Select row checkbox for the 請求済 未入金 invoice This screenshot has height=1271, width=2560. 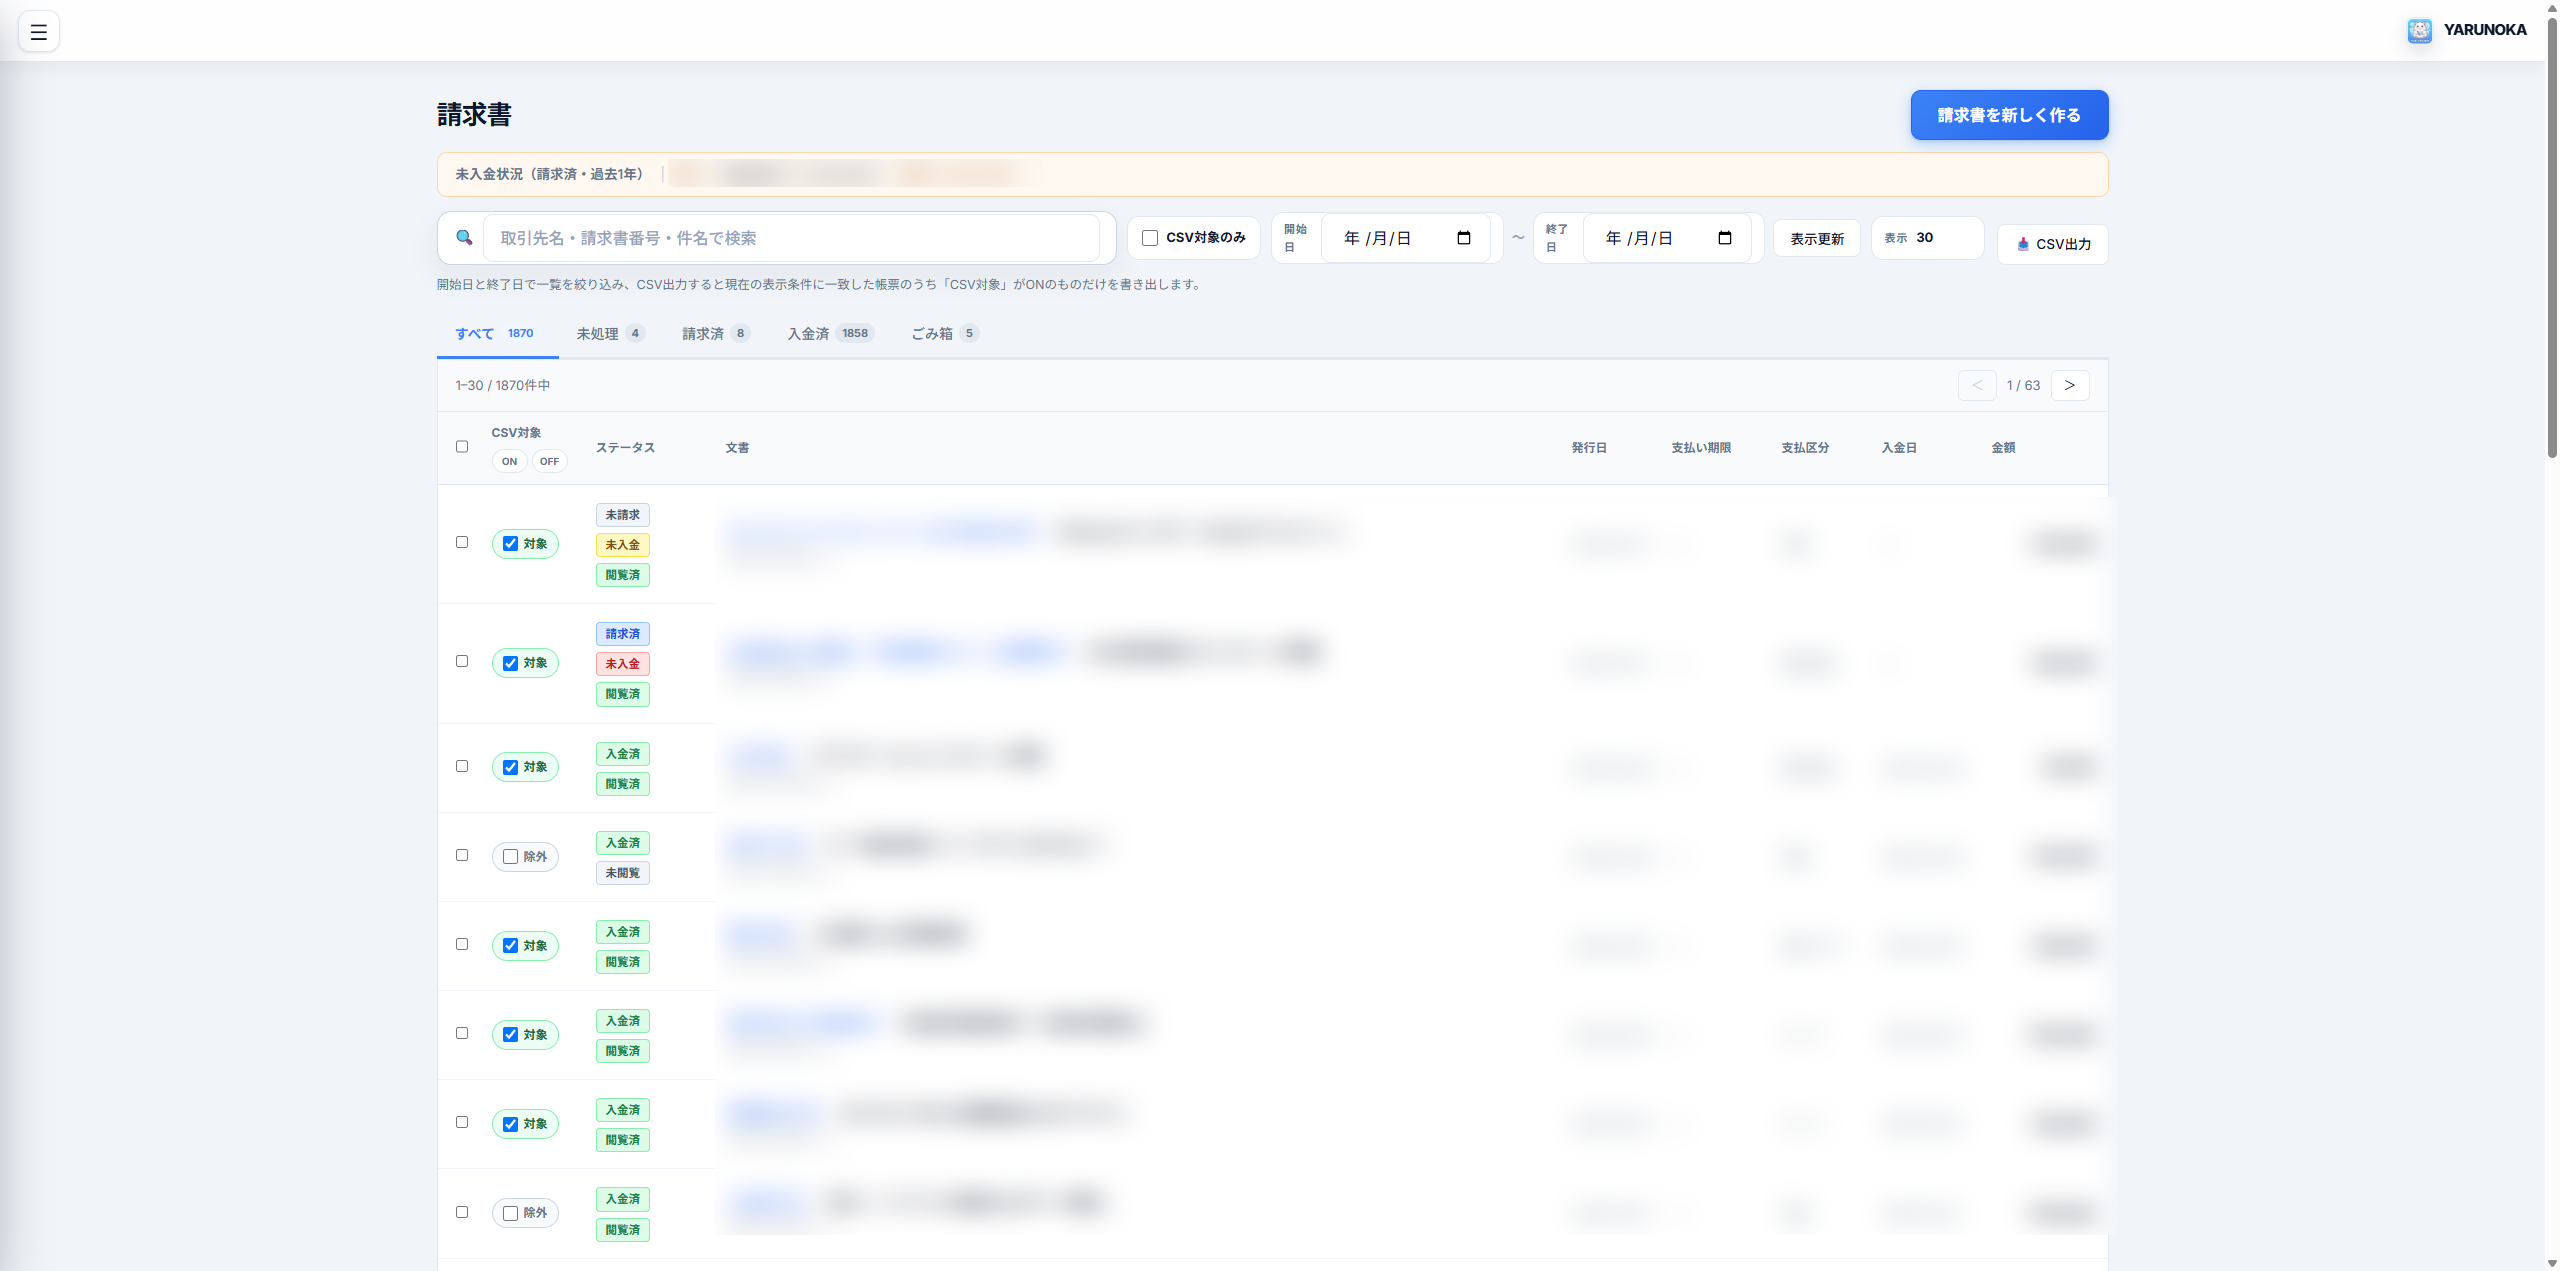[462, 661]
